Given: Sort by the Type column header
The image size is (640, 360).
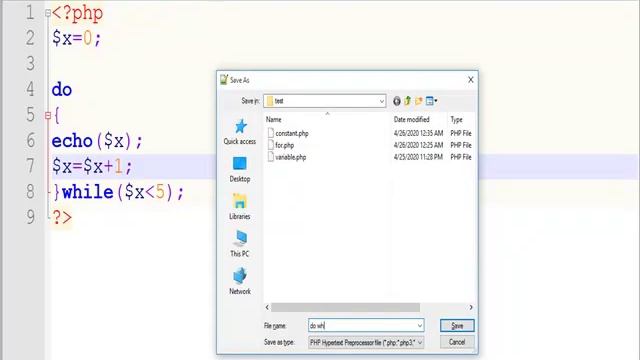Looking at the screenshot, I should coord(456,119).
